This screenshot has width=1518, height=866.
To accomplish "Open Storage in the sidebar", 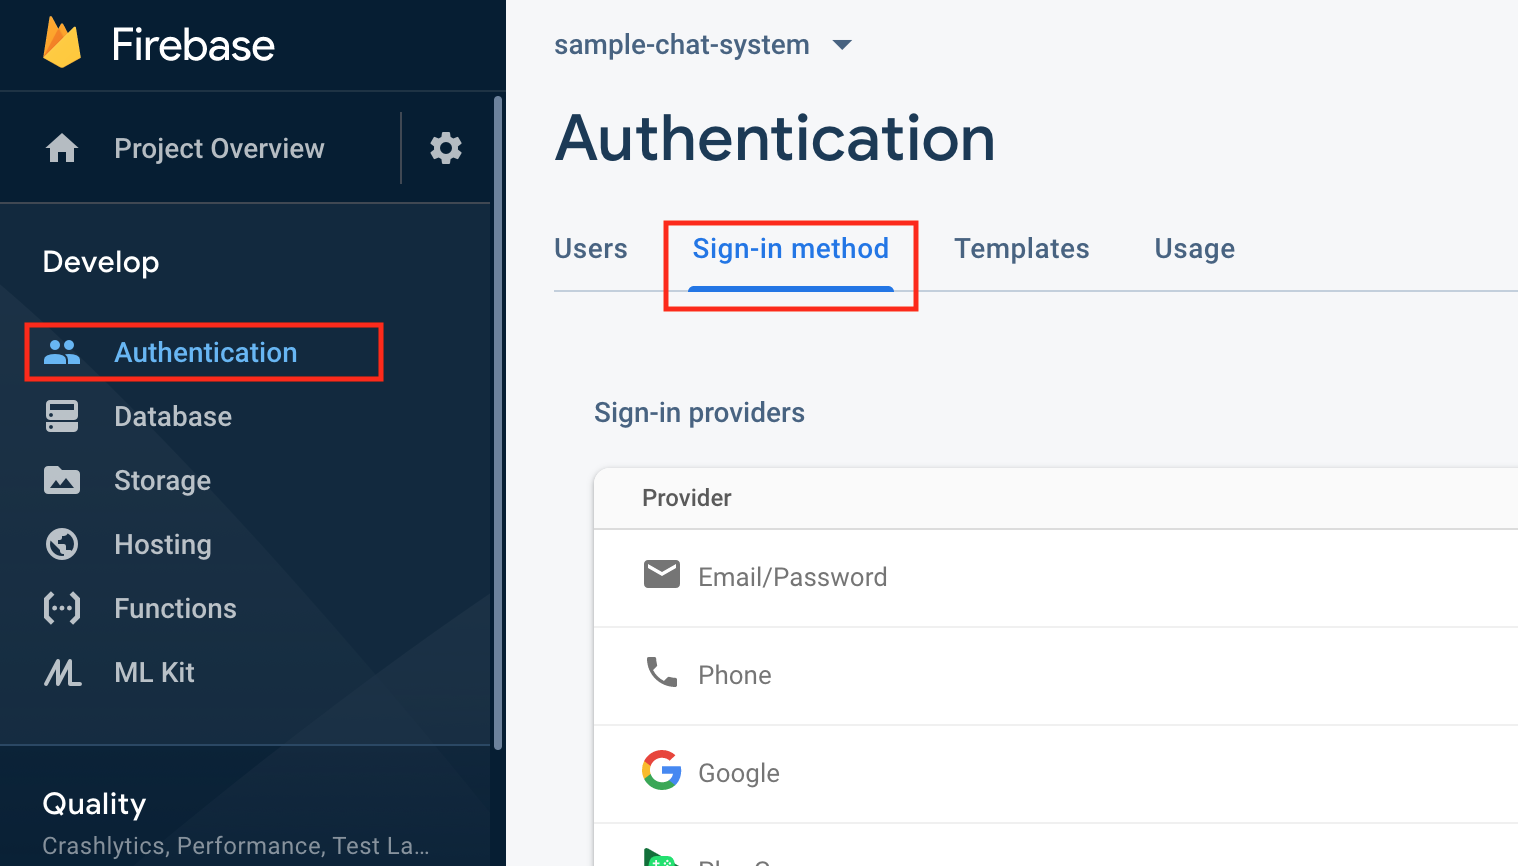I will [x=162, y=480].
